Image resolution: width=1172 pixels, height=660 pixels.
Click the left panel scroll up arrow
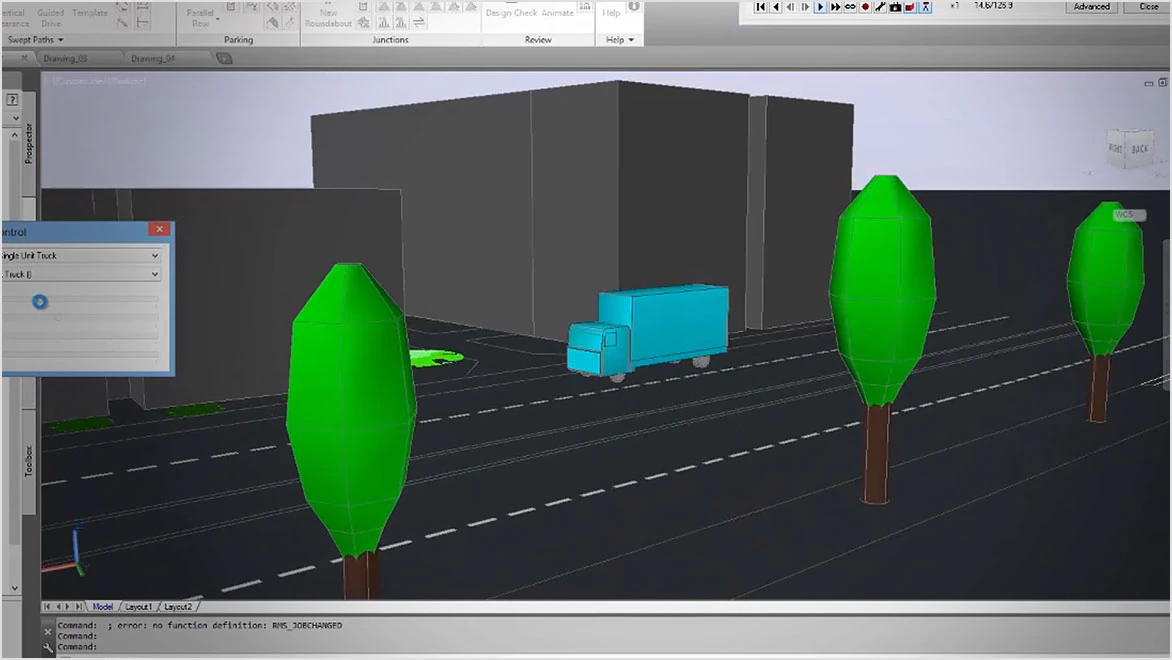(15, 135)
